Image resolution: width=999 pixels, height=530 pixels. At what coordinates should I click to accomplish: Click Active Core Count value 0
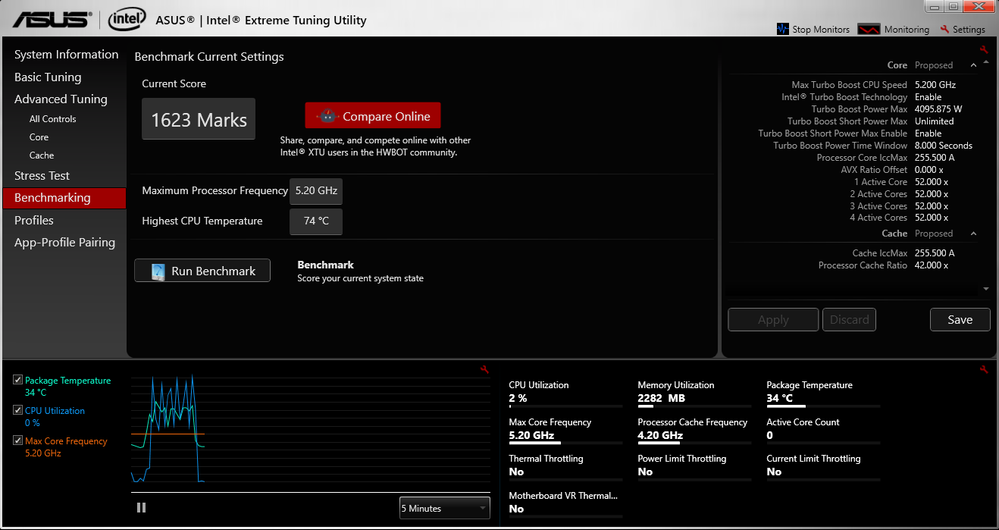(x=770, y=435)
